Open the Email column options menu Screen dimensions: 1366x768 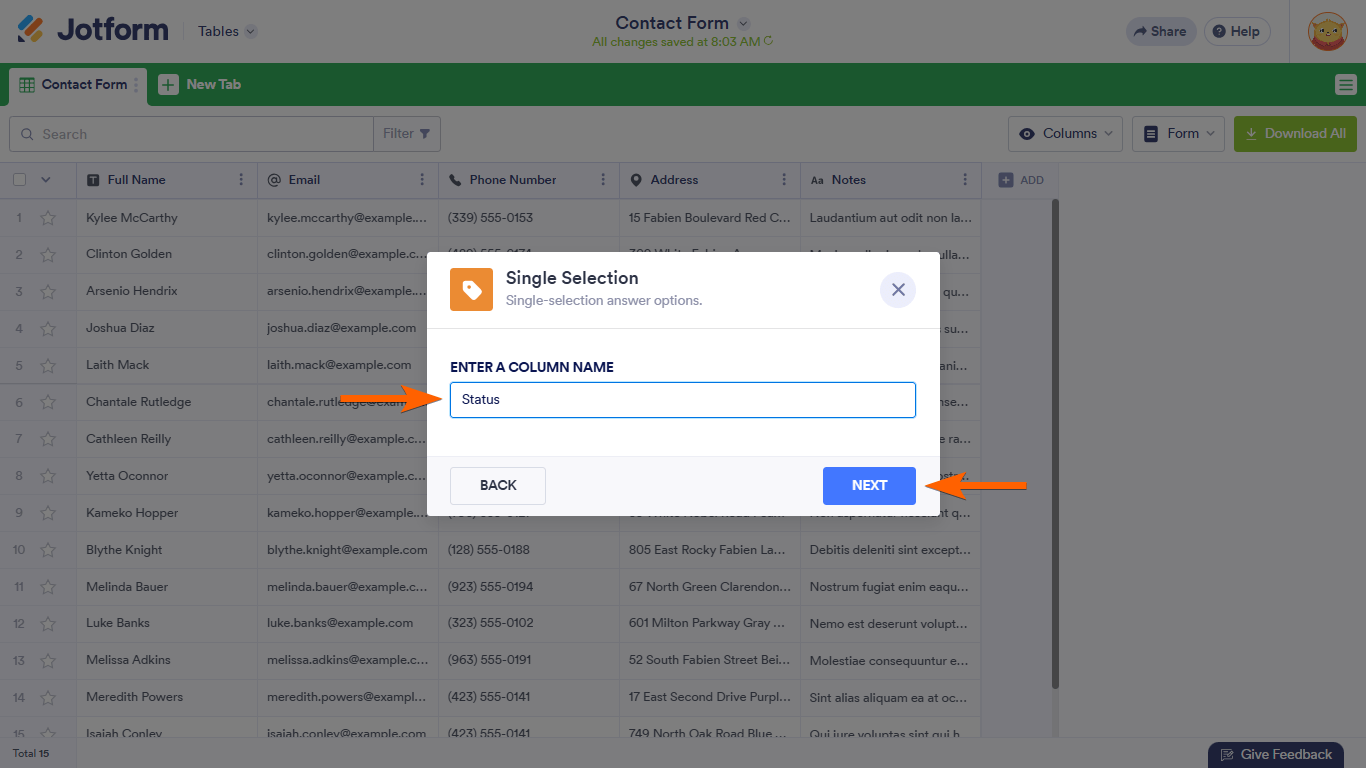422,180
